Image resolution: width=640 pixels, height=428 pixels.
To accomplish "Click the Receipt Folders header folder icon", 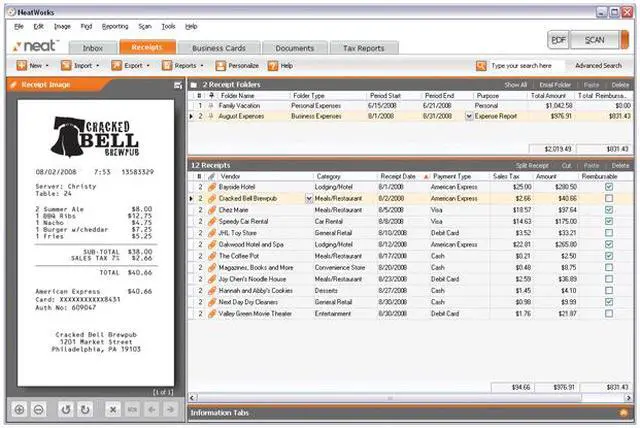I will 194,85.
